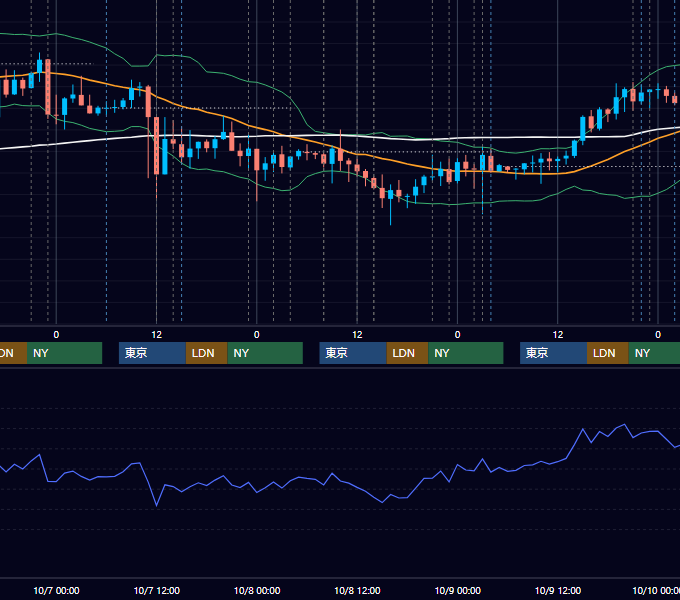
Task: Click the 10/7 00:00 date label
Action: click(56, 590)
